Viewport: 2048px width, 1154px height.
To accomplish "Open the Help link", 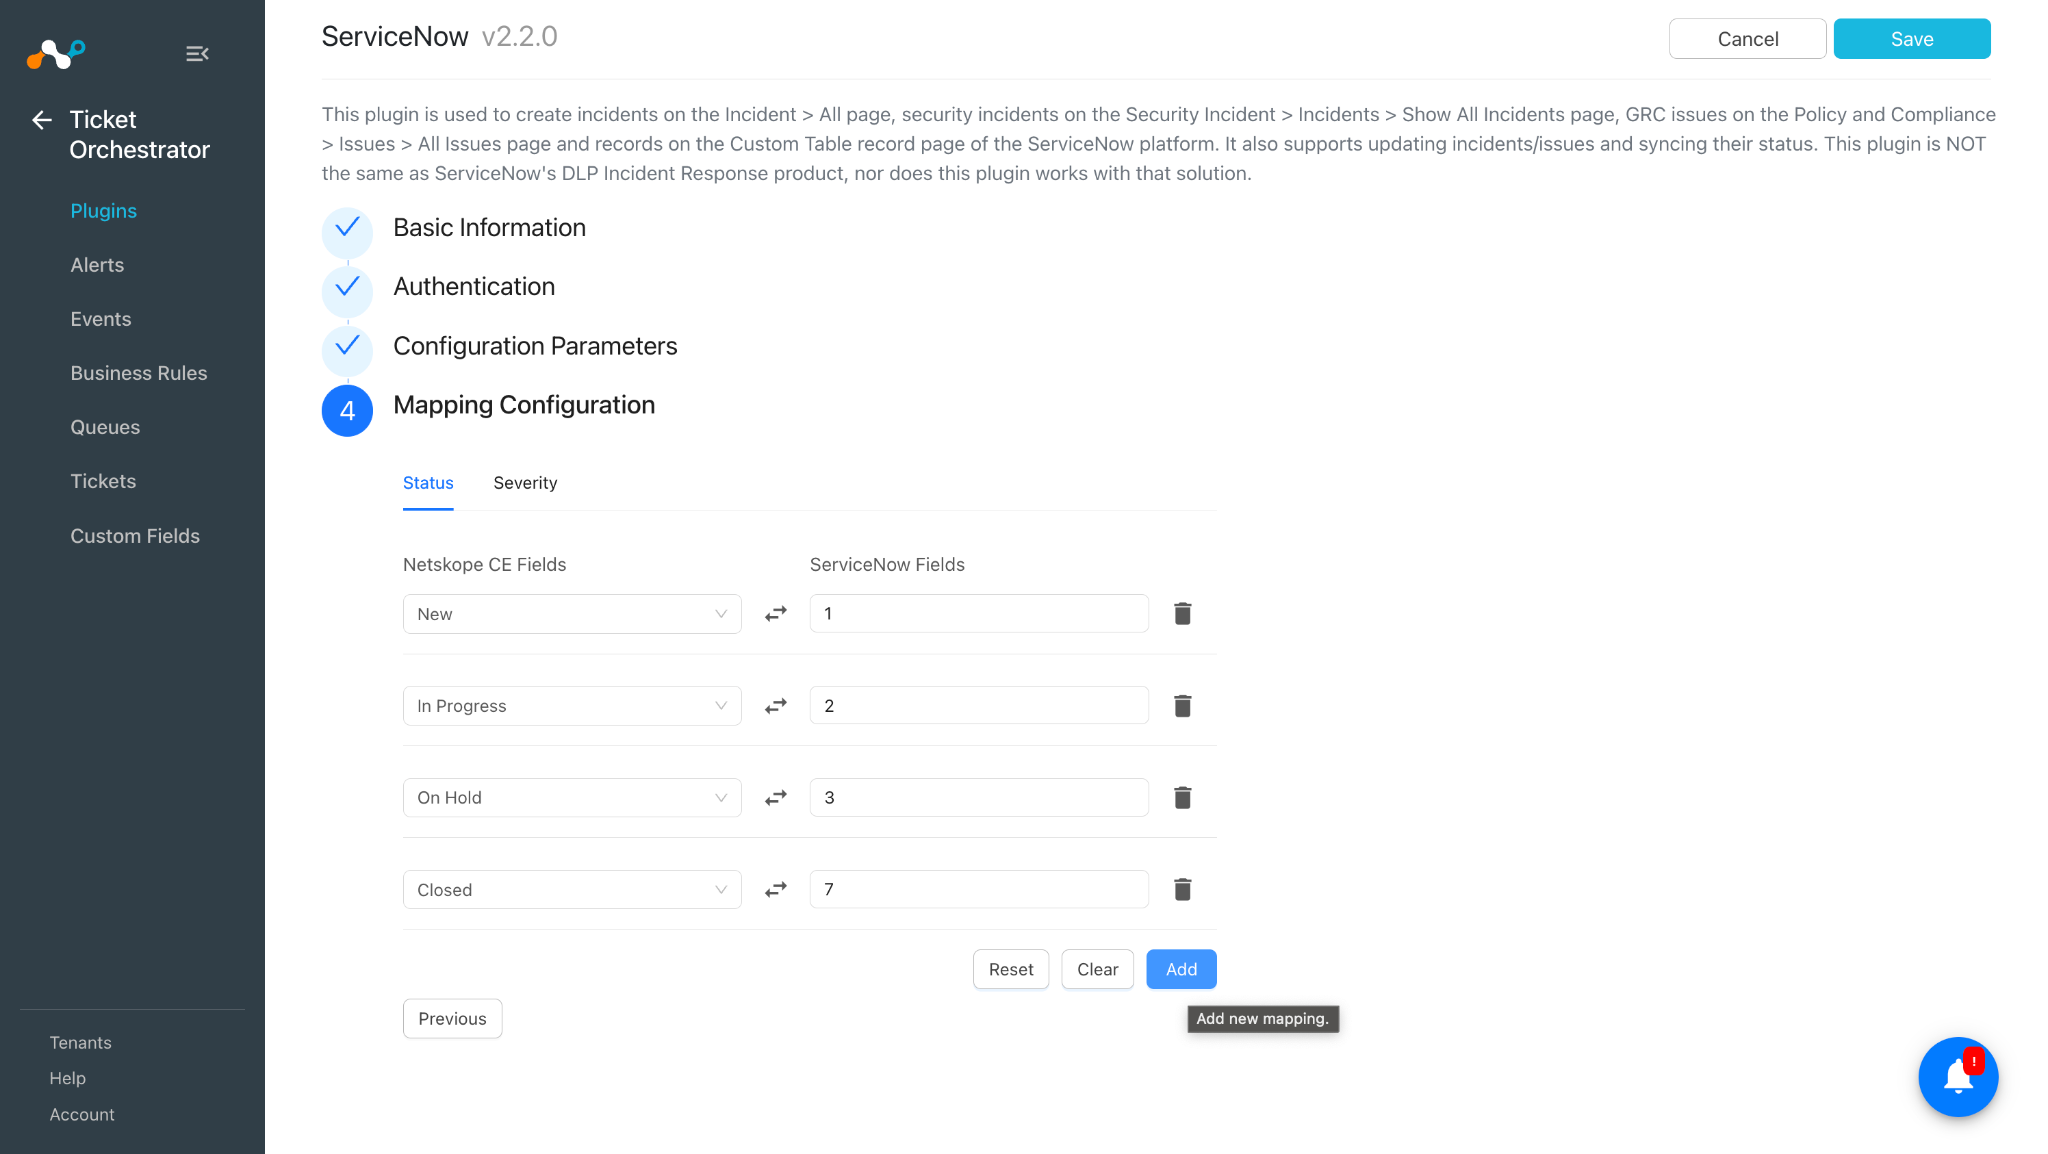I will 68,1079.
